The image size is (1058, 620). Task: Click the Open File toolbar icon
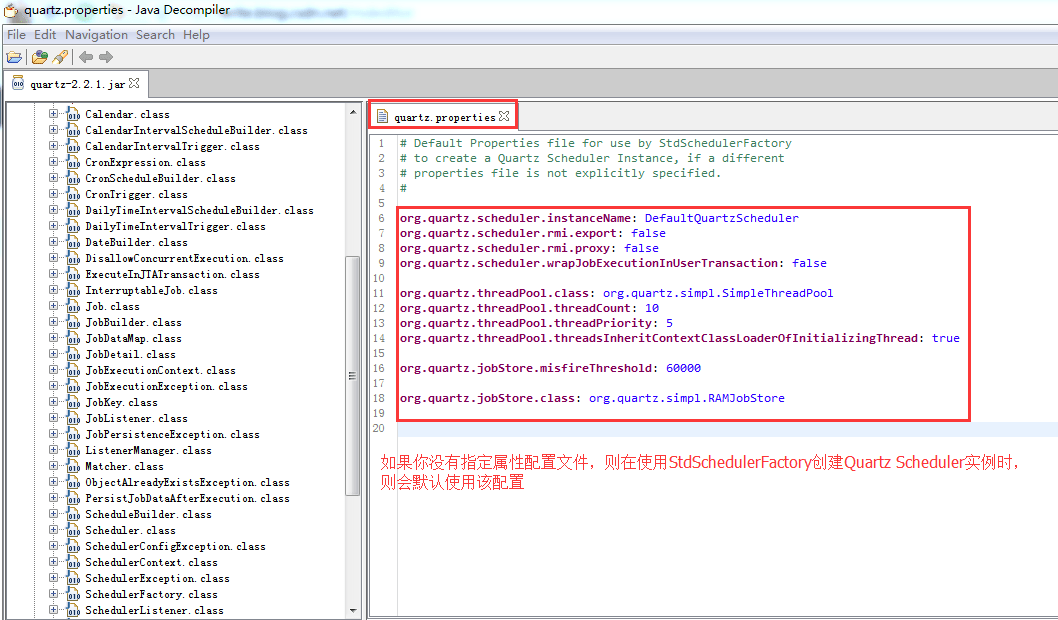(13, 57)
